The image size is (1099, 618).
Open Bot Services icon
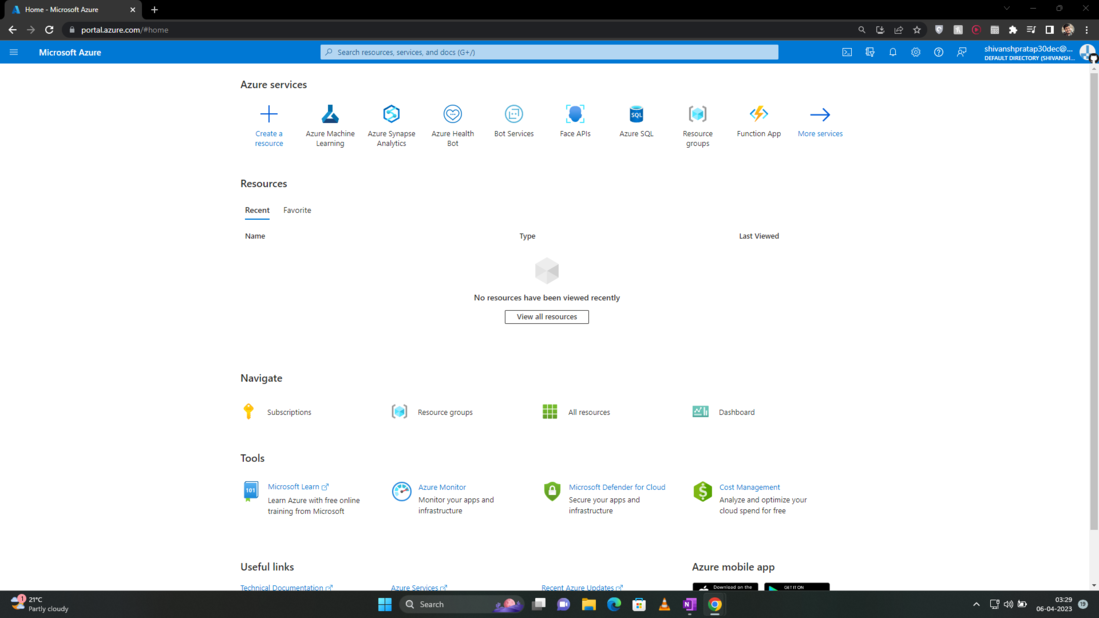(514, 114)
